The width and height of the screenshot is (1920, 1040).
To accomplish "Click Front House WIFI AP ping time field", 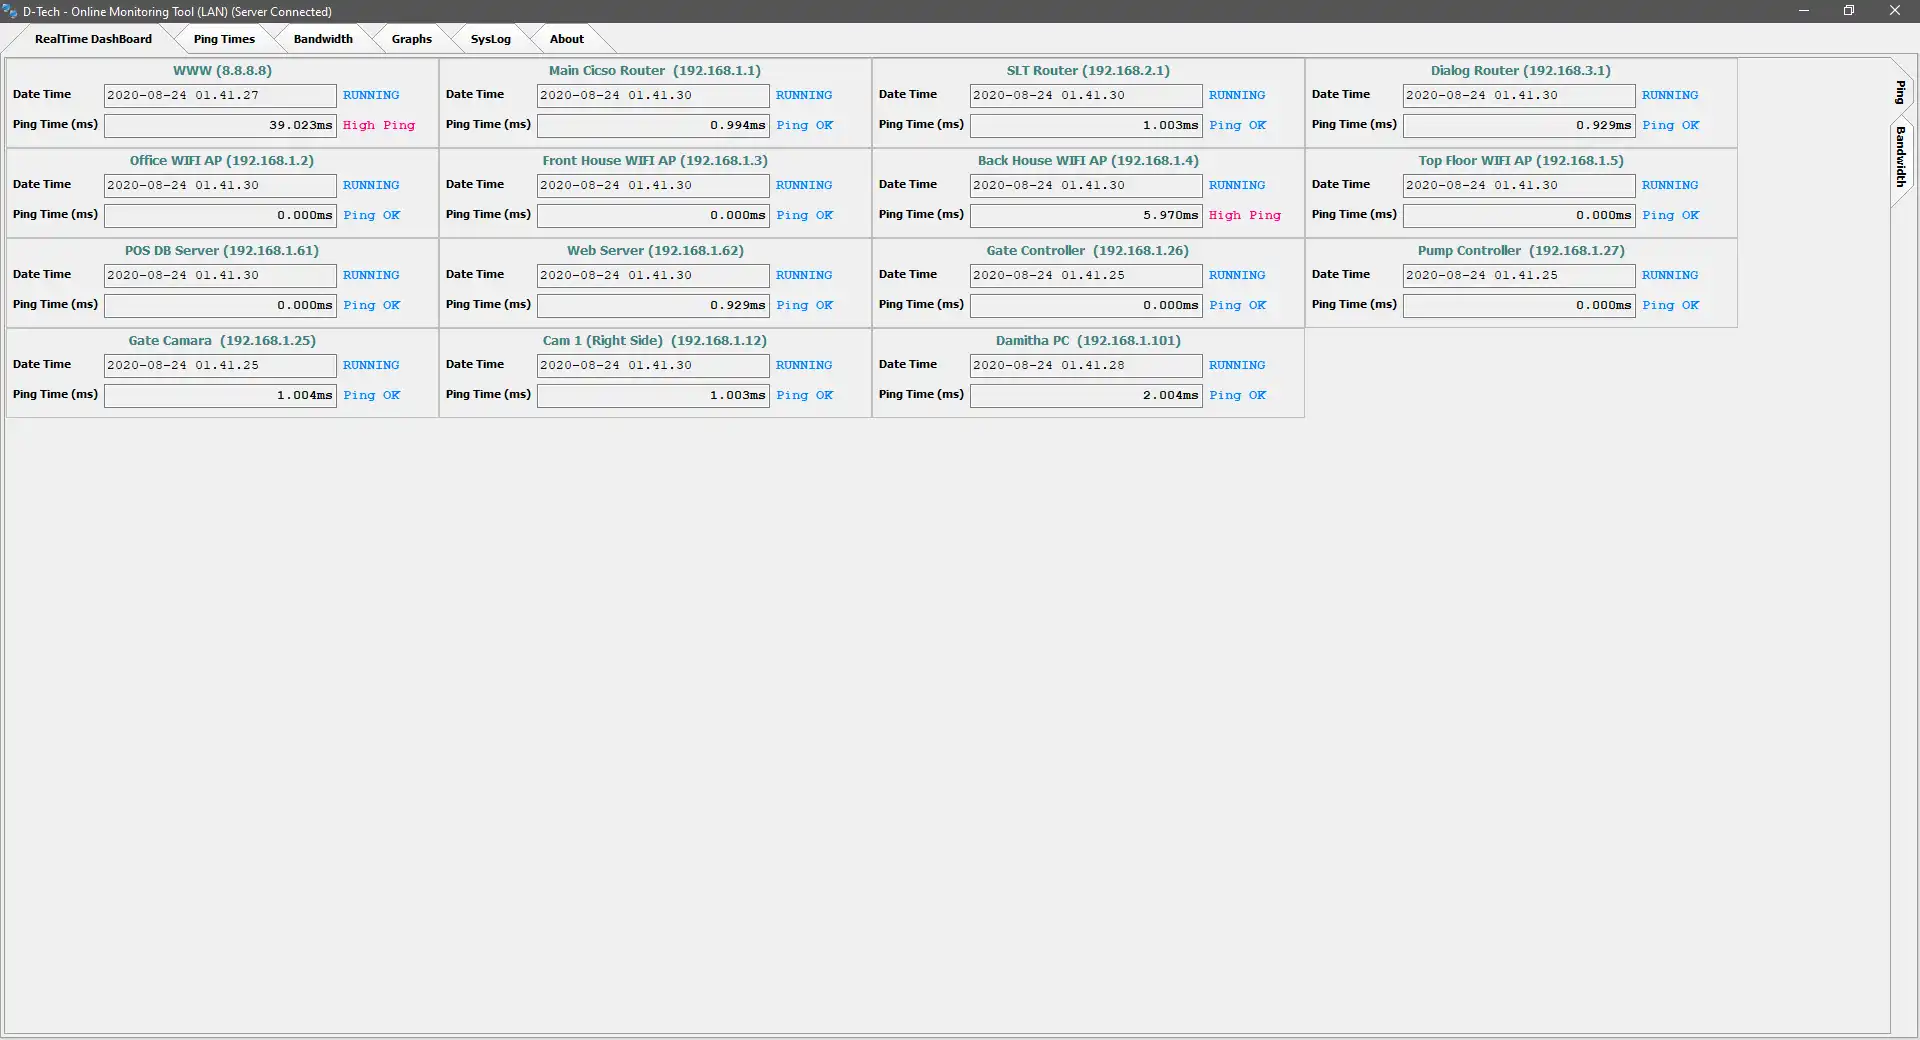I will pos(653,216).
